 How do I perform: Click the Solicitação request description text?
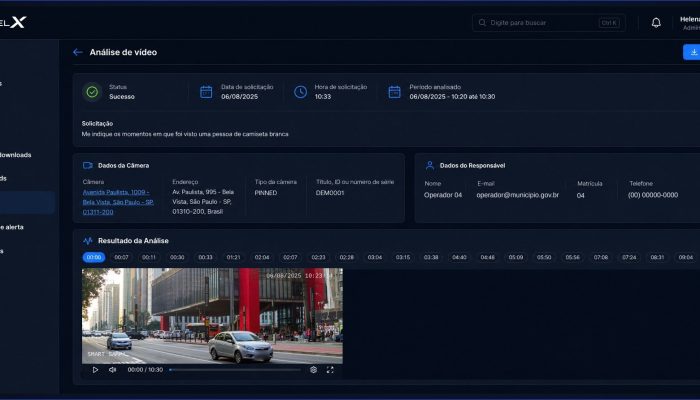(x=185, y=134)
